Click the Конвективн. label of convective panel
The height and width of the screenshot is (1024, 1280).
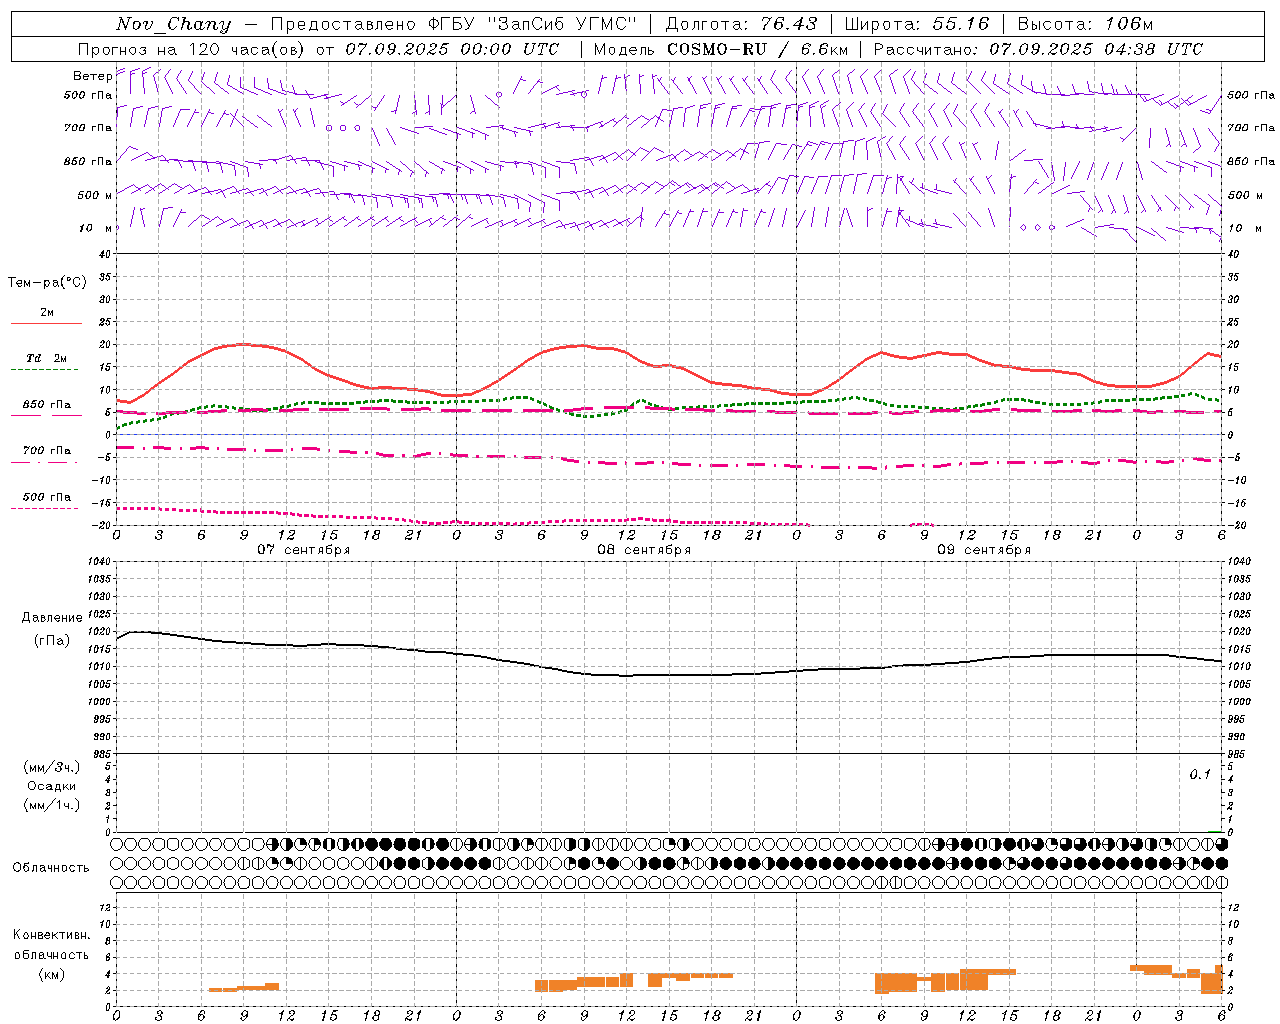51,935
